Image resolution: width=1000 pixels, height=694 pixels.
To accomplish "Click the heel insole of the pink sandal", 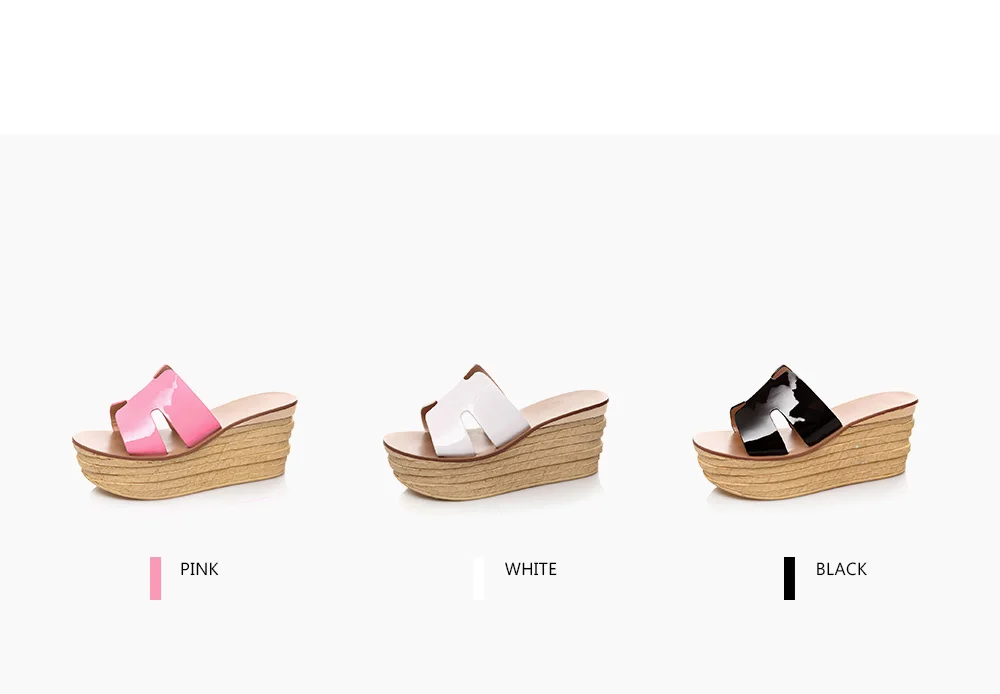I will pyautogui.click(x=258, y=406).
